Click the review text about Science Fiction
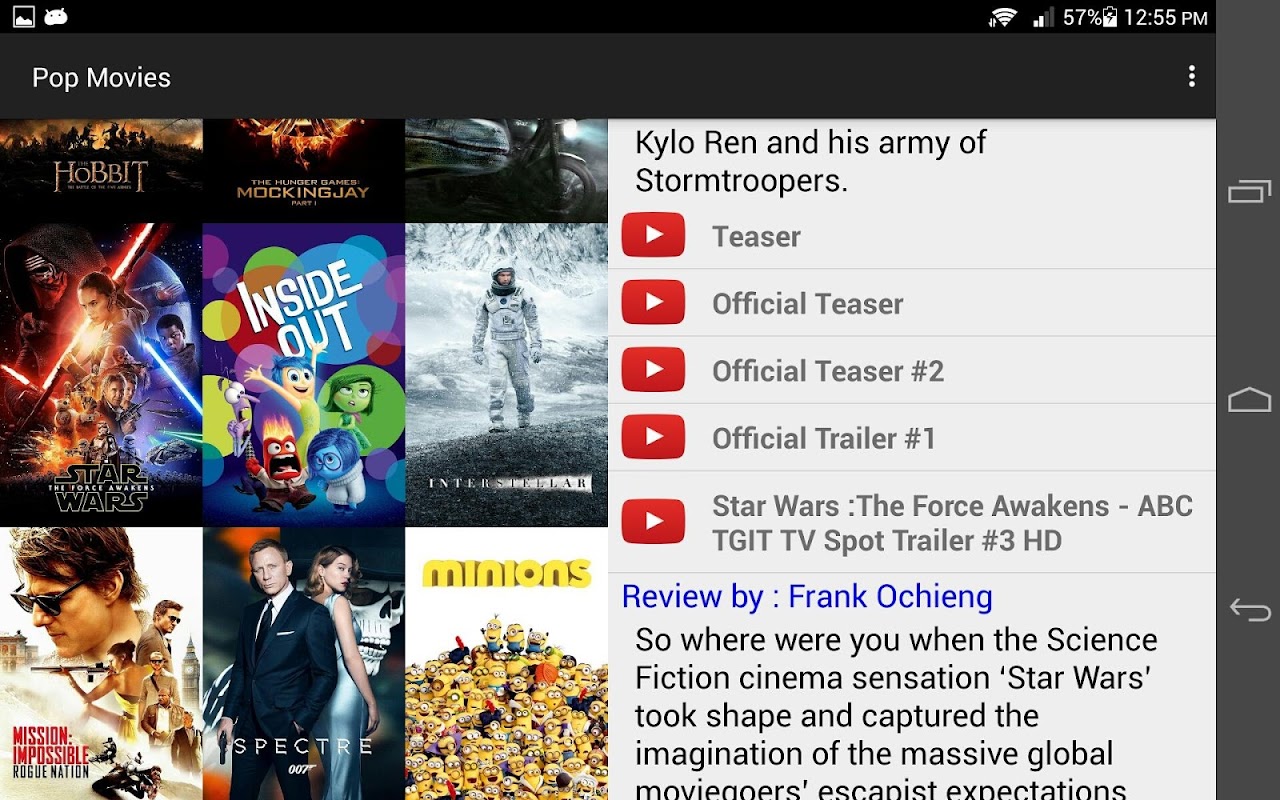Image resolution: width=1280 pixels, height=800 pixels. [896, 711]
